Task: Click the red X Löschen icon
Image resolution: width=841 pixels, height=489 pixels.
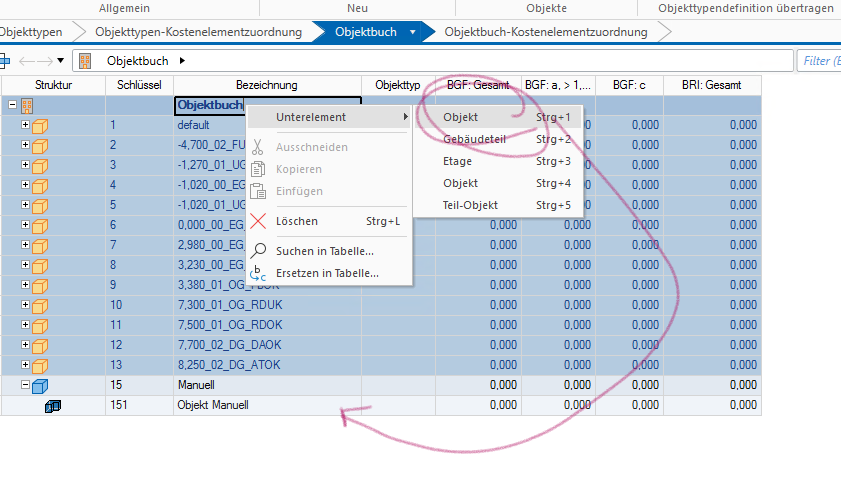Action: [x=258, y=221]
